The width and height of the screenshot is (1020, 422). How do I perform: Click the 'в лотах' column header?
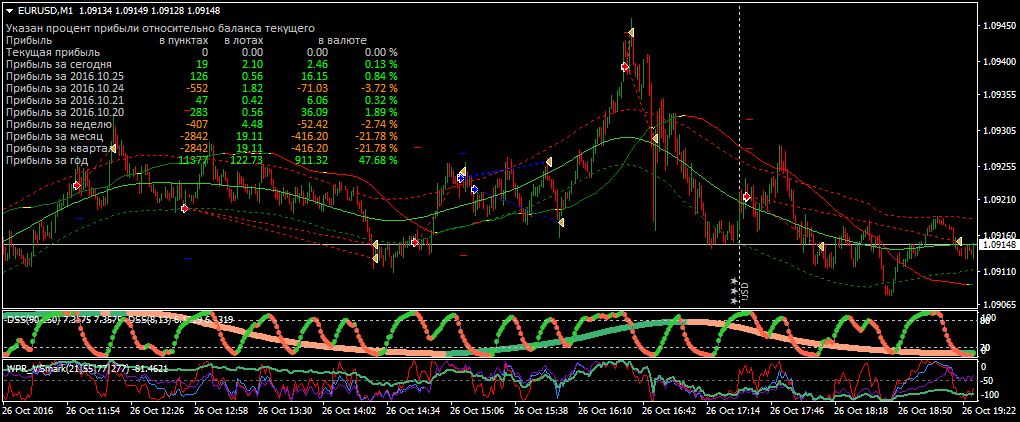(x=243, y=41)
